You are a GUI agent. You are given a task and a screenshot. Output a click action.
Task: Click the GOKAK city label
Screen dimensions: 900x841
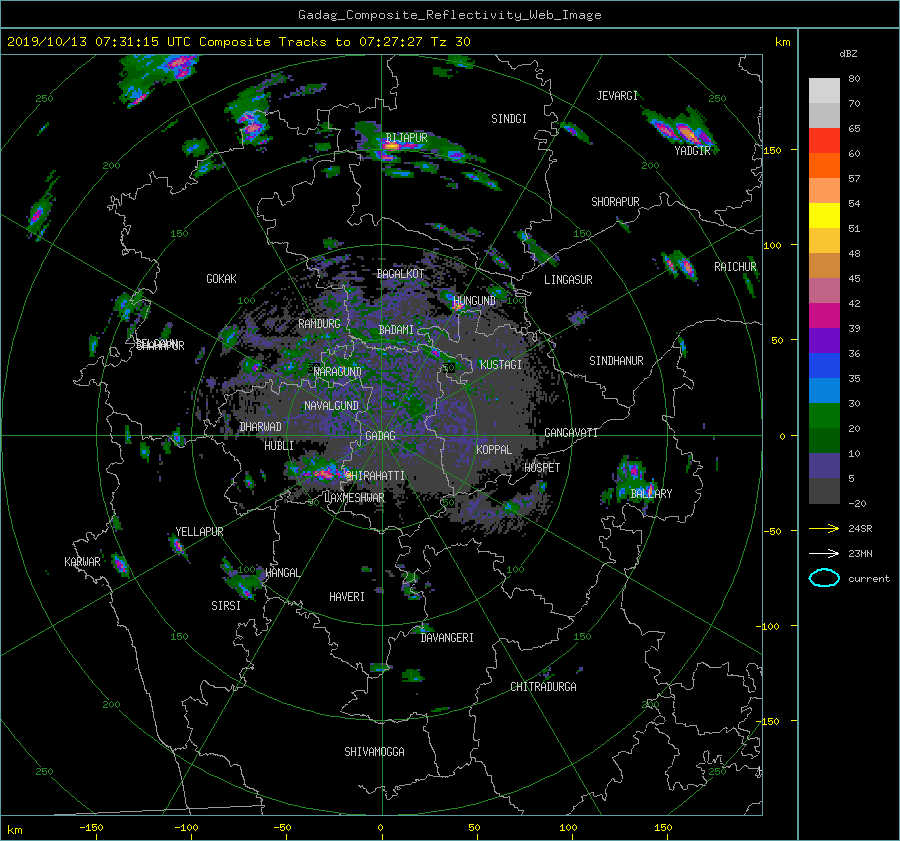tap(221, 279)
